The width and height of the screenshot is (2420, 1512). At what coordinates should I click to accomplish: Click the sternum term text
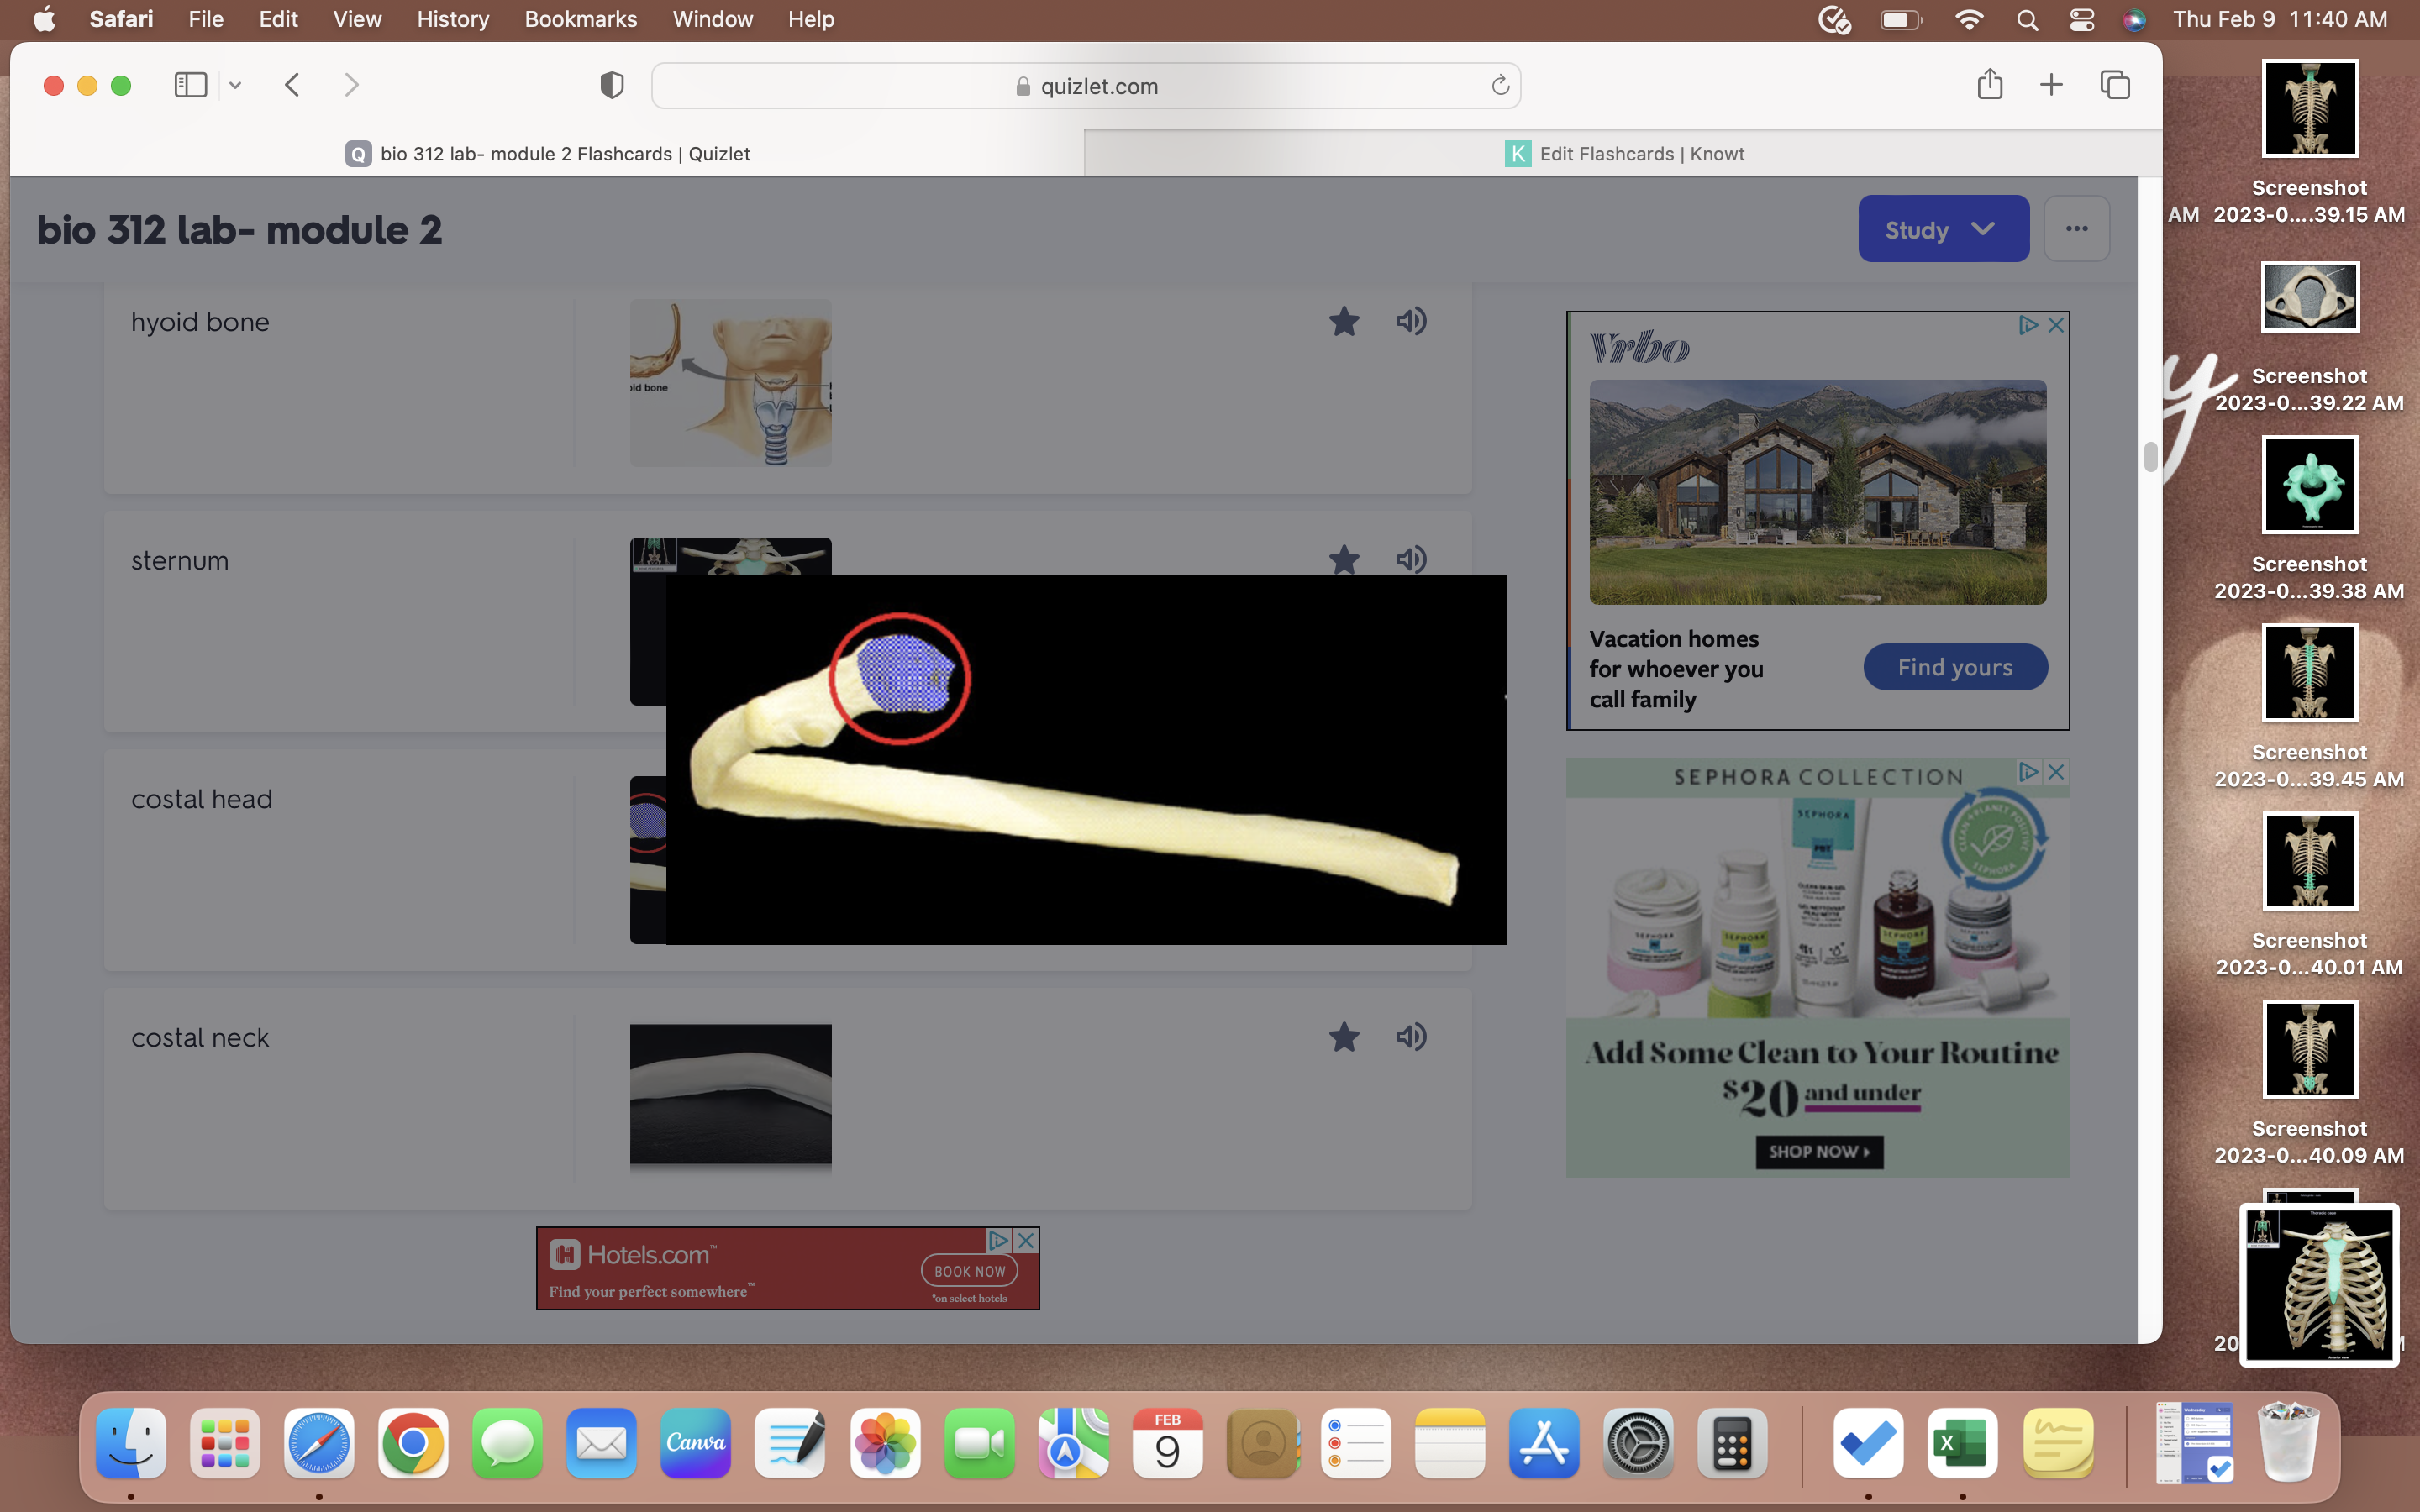(180, 560)
